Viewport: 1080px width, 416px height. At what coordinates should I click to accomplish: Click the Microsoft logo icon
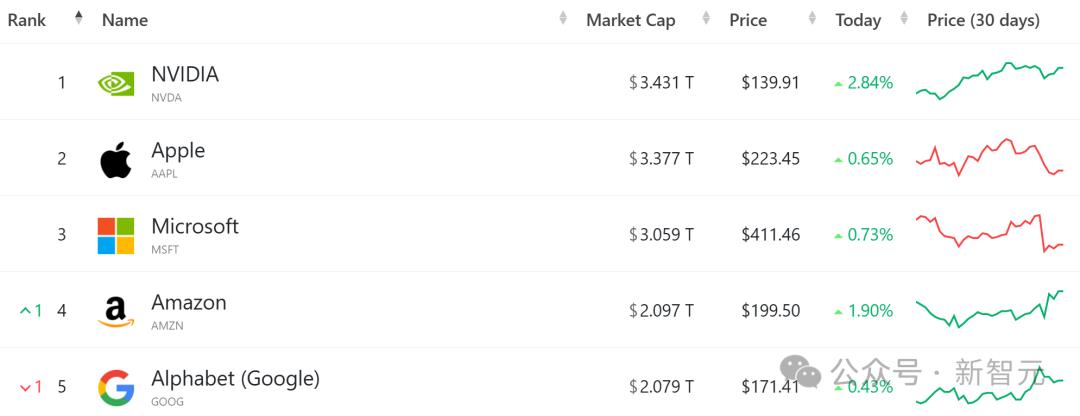(116, 236)
